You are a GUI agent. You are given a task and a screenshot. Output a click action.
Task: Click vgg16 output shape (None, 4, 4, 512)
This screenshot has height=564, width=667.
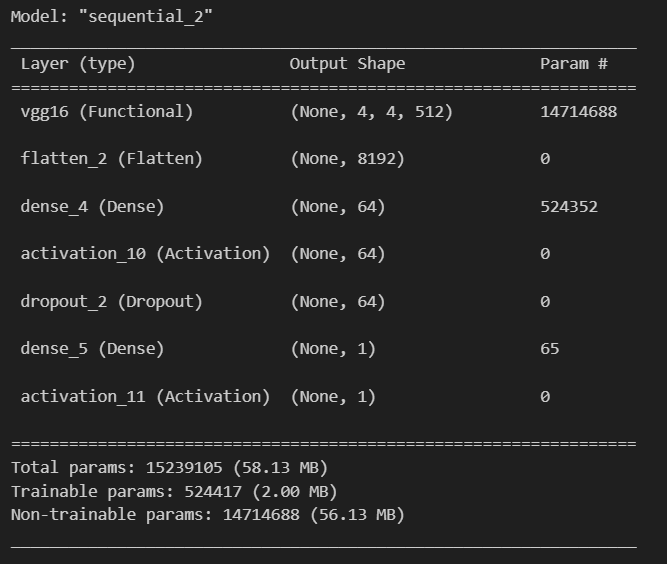pos(371,112)
